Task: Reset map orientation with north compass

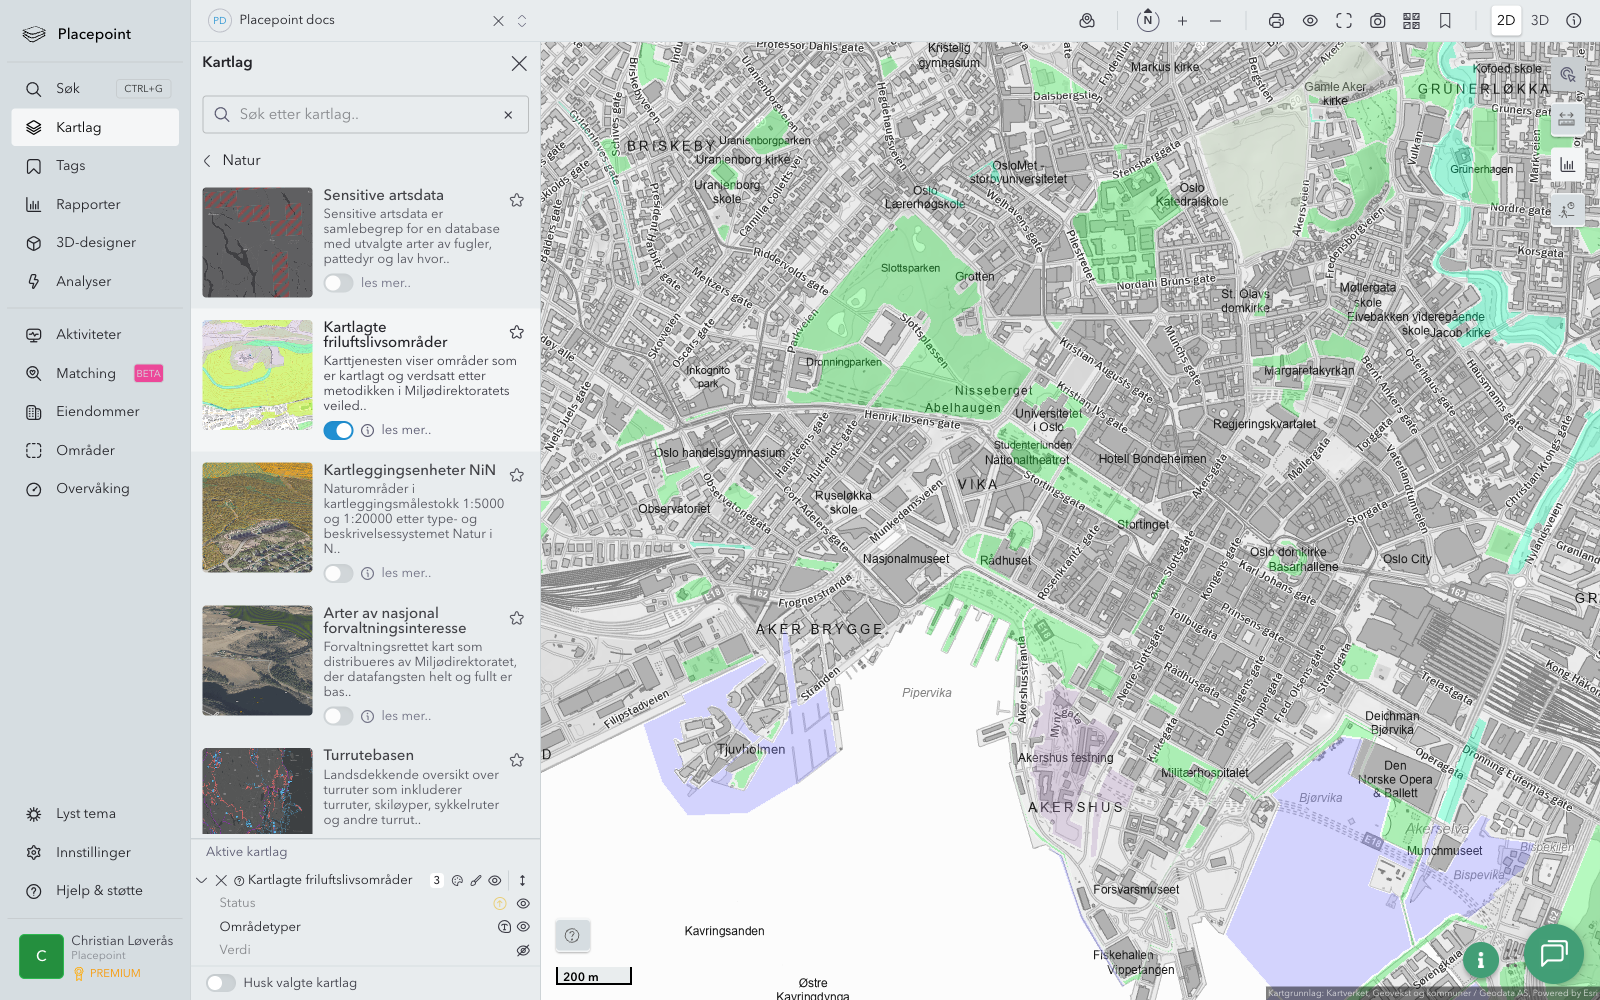Action: click(x=1148, y=21)
